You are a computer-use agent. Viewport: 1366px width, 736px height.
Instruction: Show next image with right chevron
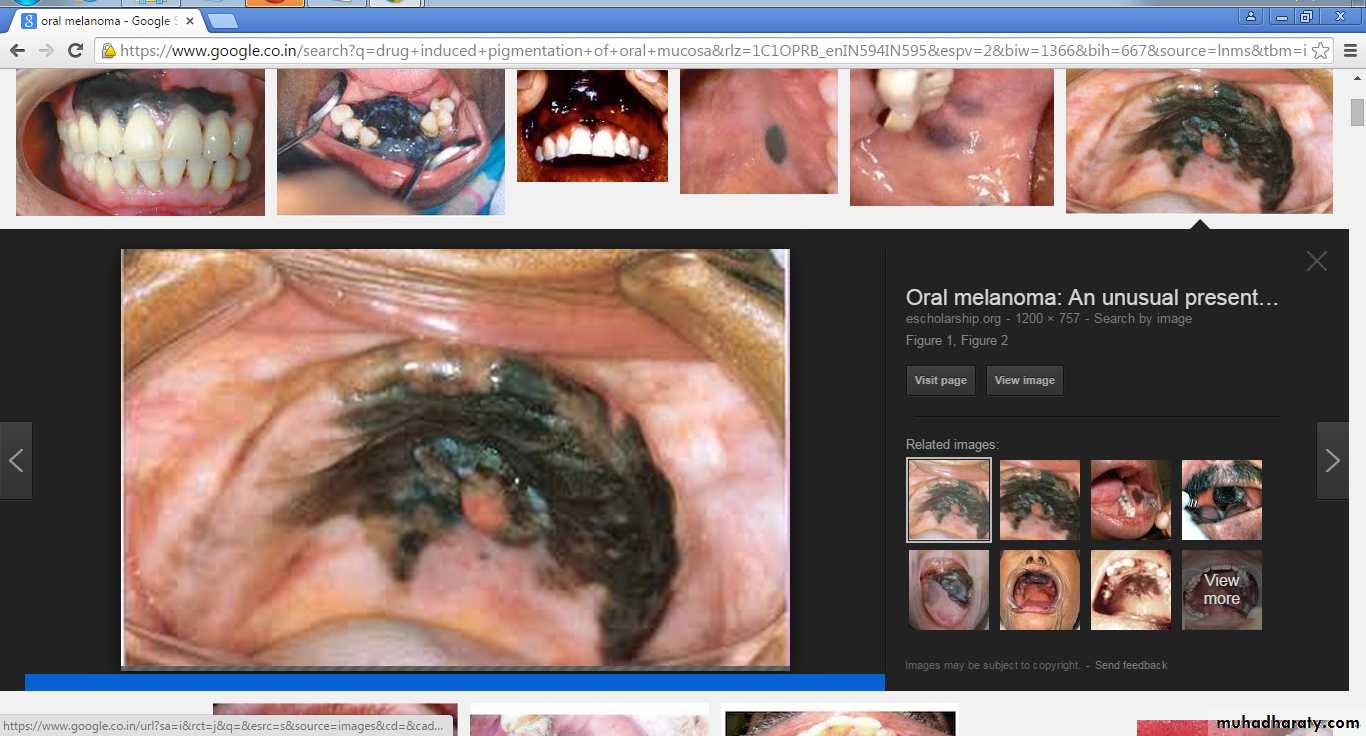coord(1332,460)
